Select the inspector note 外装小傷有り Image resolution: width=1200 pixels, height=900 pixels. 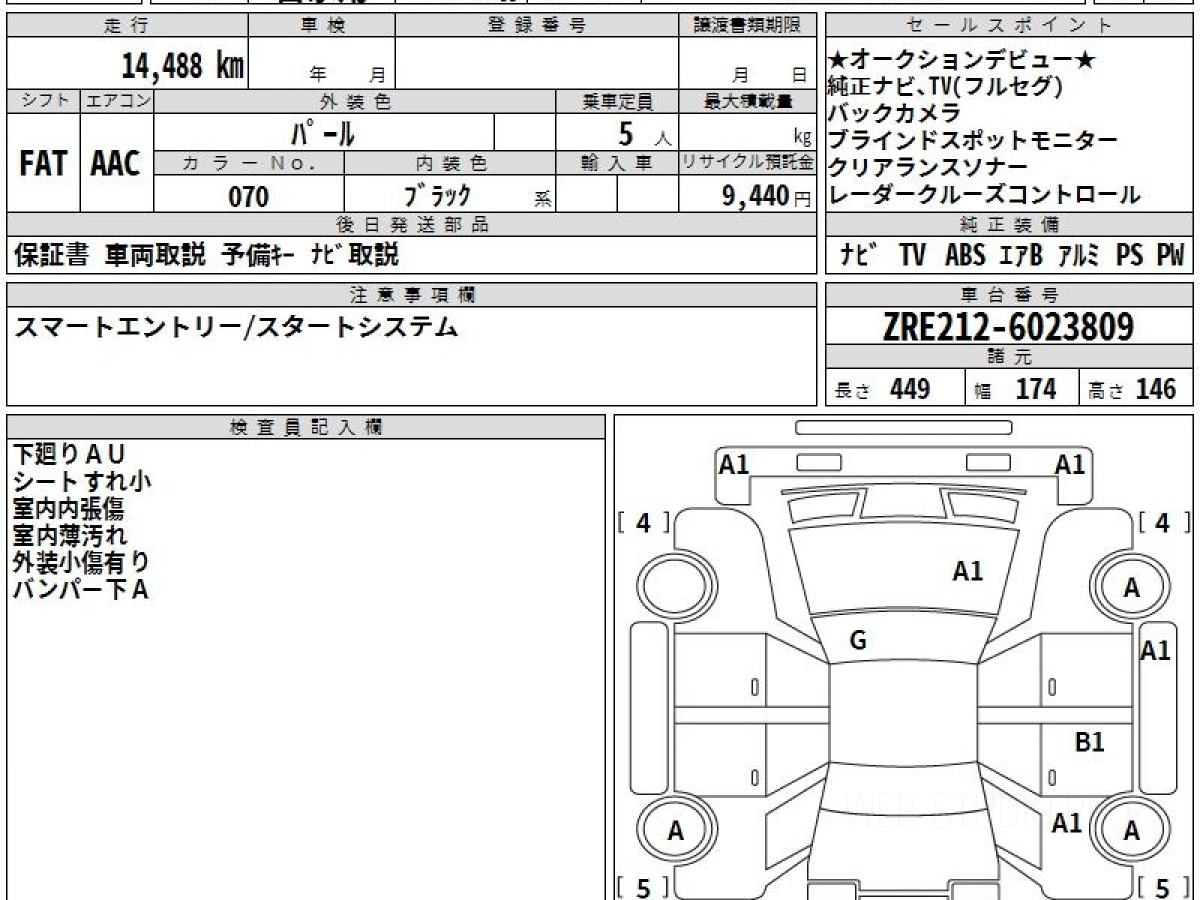point(82,563)
